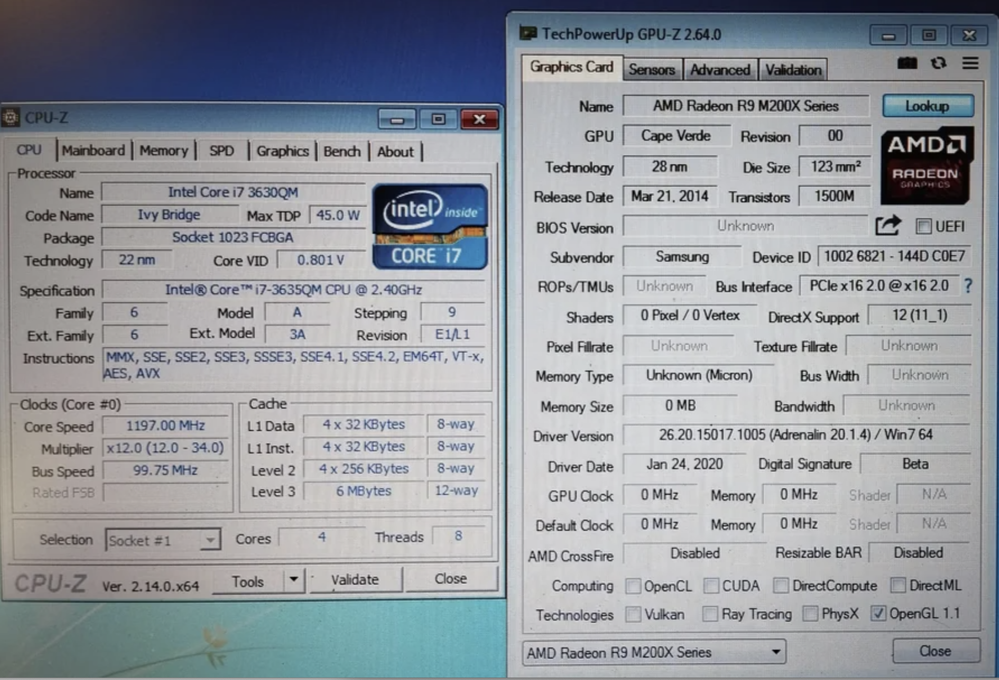
Task: Minimize the GPU-Z window
Action: (x=889, y=36)
